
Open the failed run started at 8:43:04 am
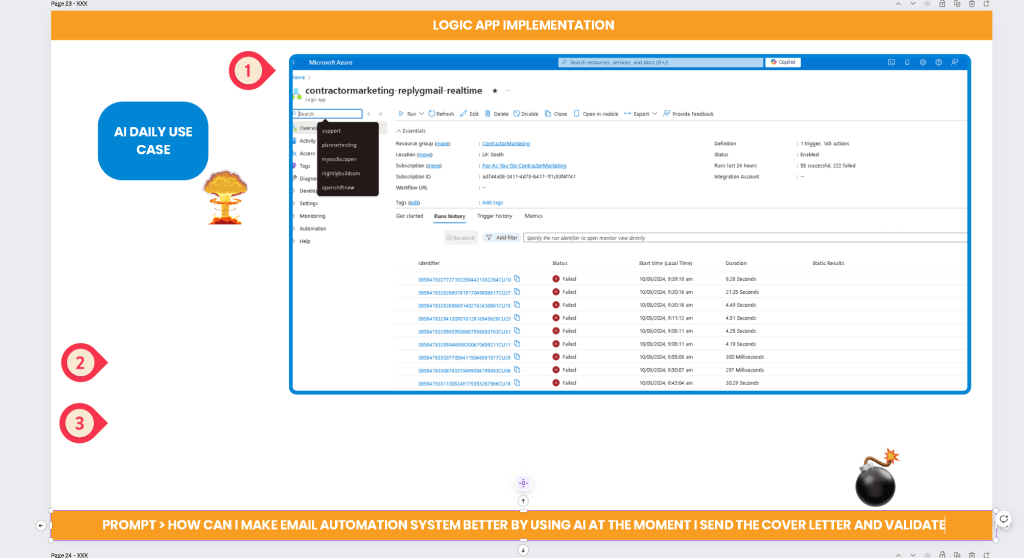(464, 384)
